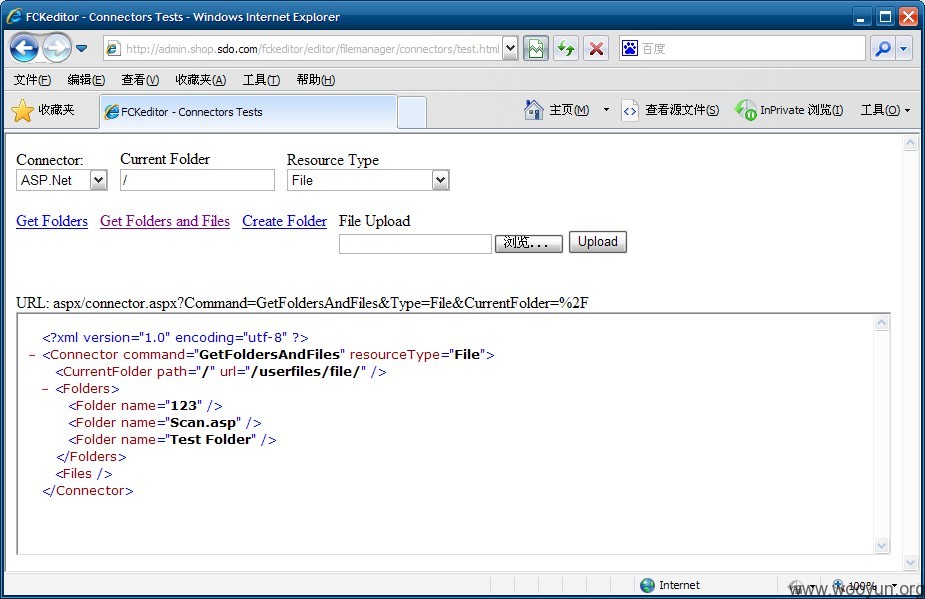
Task: Open the 工具(O) command bar menu
Action: pyautogui.click(x=885, y=110)
